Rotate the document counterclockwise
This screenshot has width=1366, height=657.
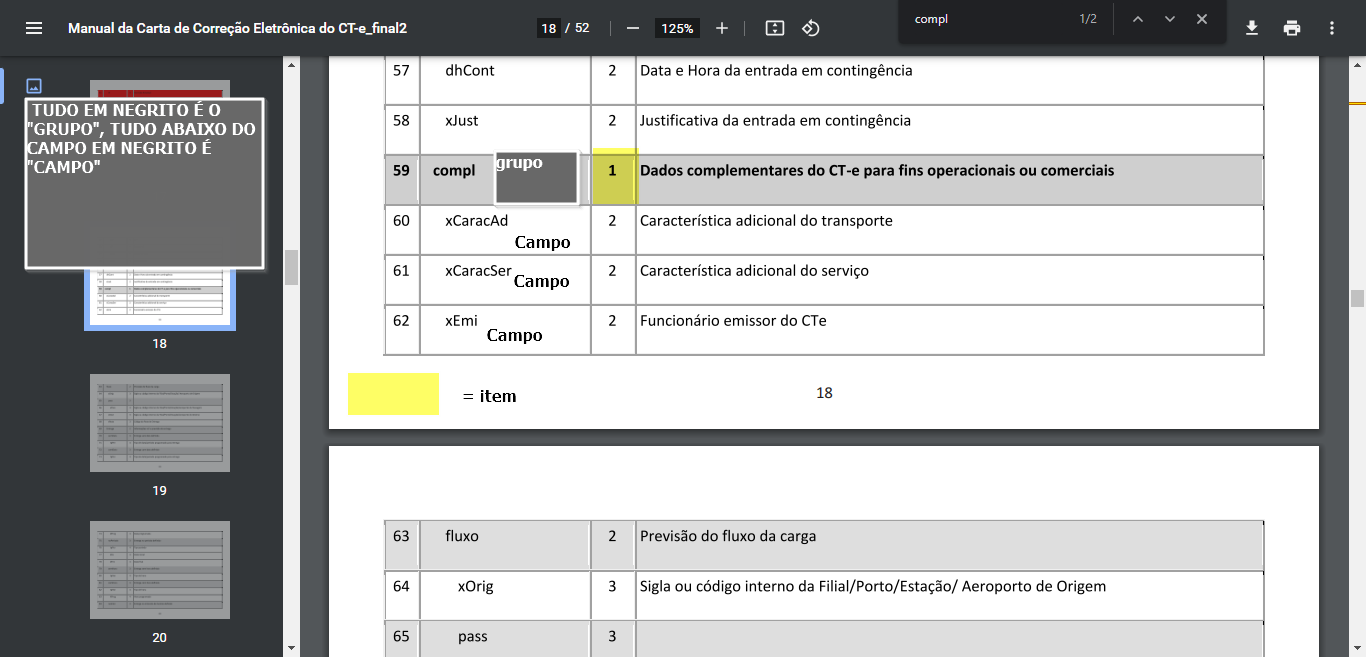811,28
